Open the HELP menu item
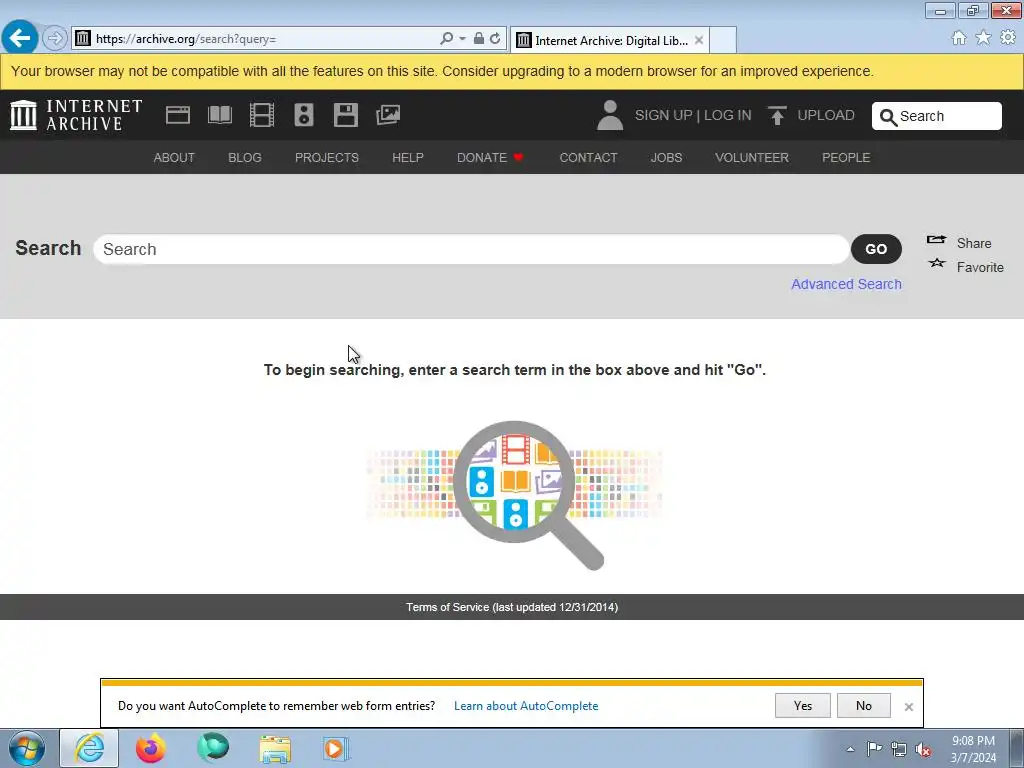 coord(408,157)
